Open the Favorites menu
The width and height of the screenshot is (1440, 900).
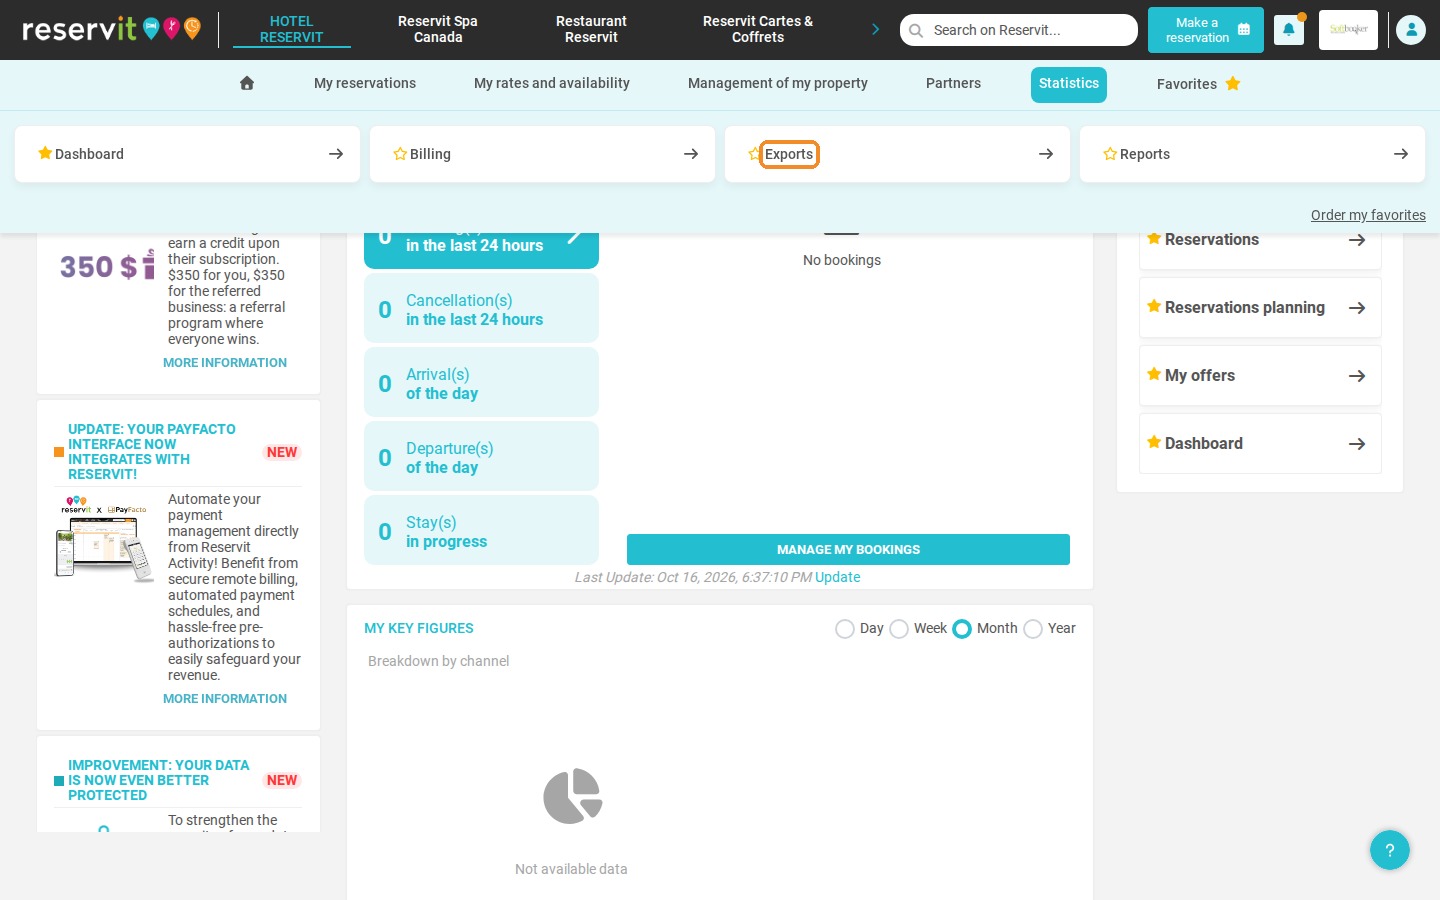1198,84
